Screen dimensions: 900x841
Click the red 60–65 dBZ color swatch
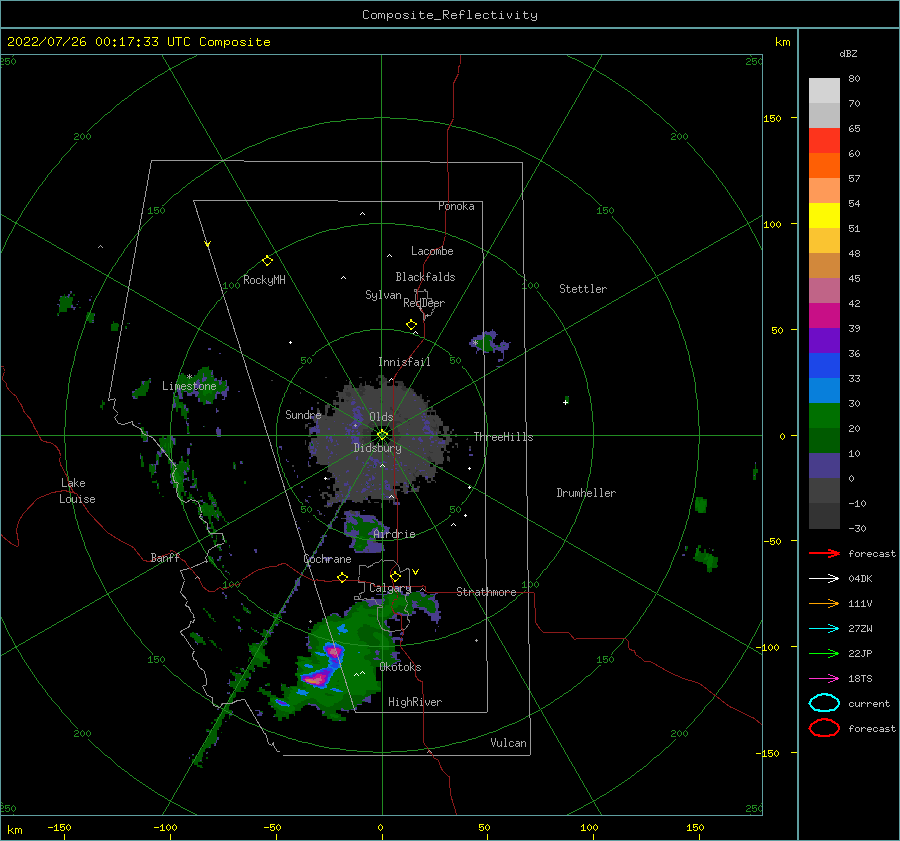click(824, 141)
